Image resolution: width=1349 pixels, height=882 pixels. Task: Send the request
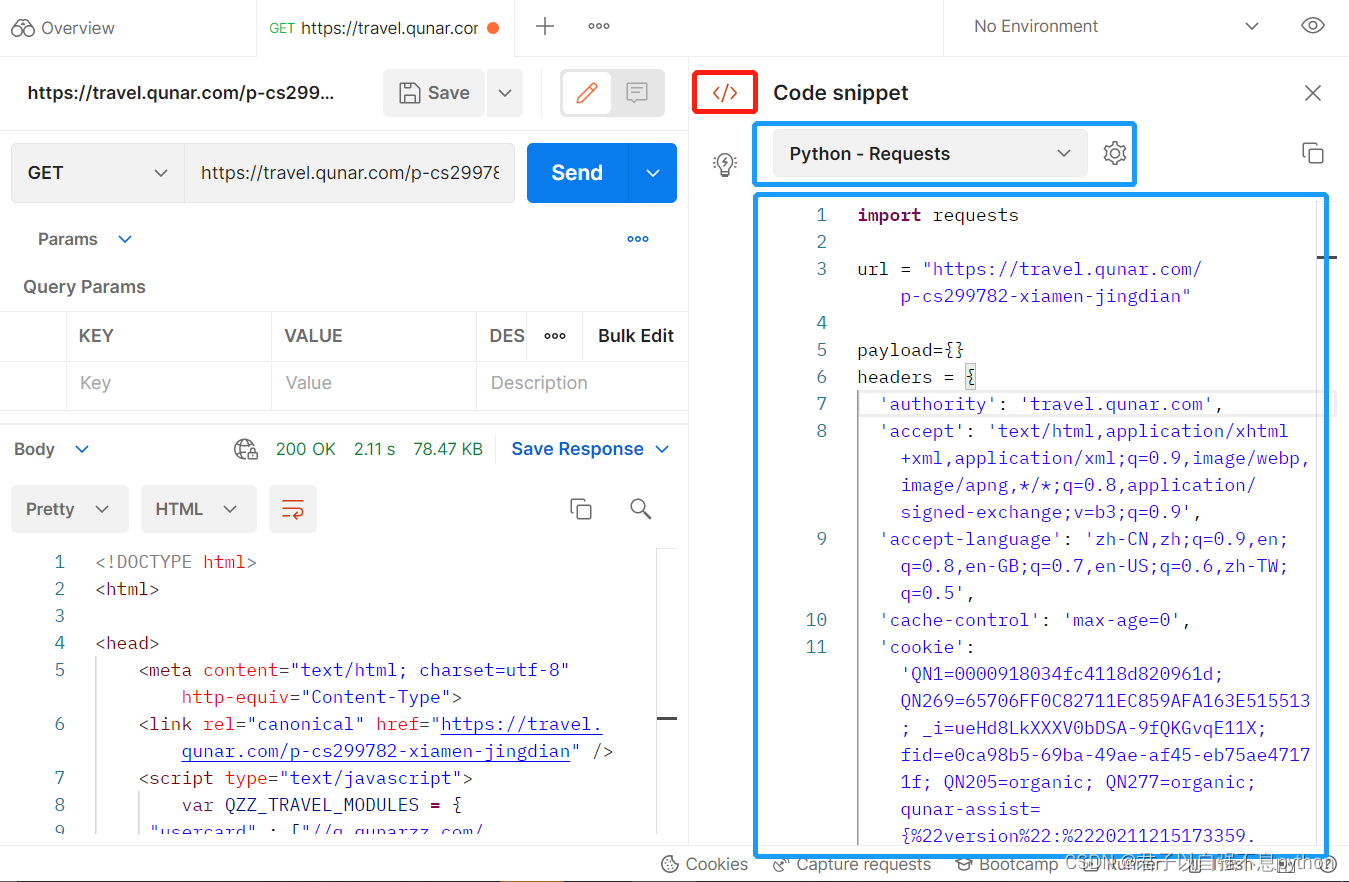point(577,173)
